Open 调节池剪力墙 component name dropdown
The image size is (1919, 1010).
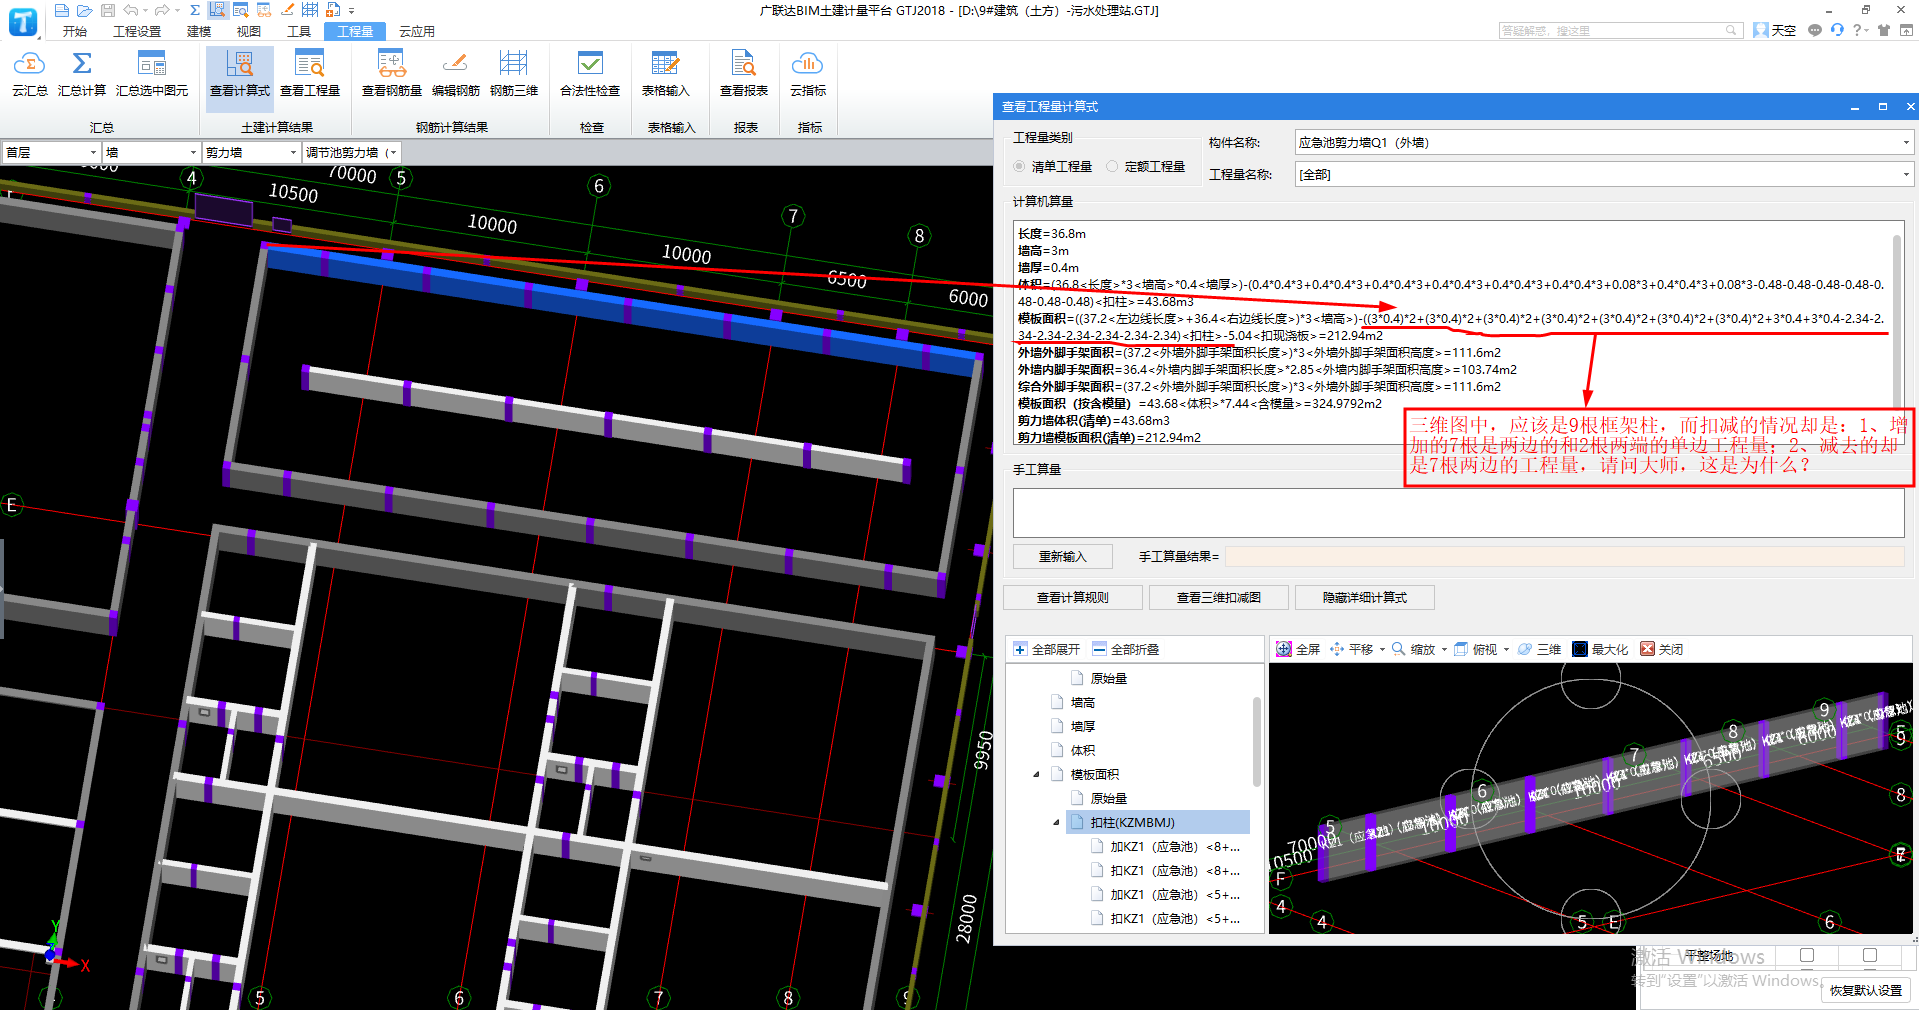[351, 152]
